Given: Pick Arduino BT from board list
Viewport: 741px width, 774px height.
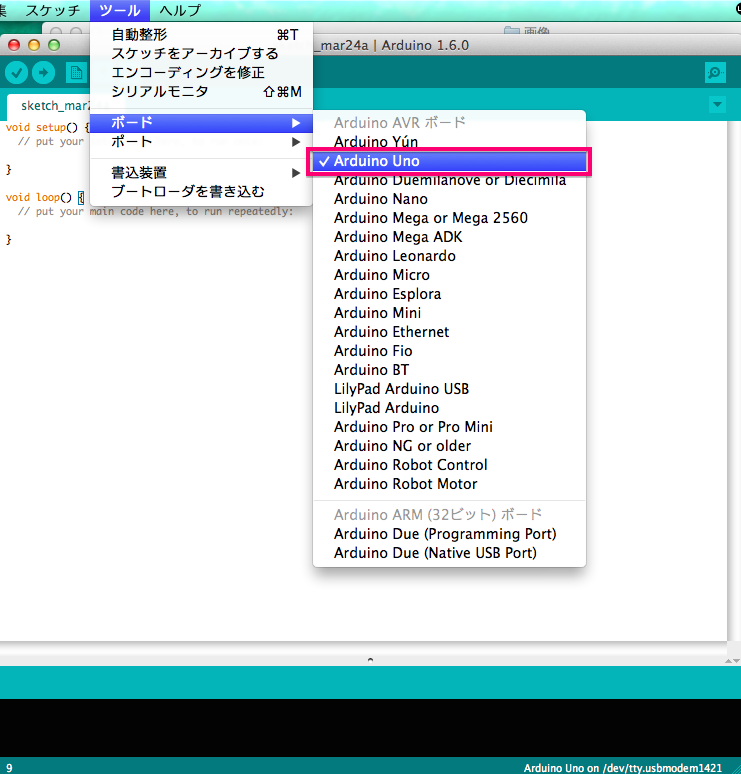Looking at the screenshot, I should pyautogui.click(x=449, y=370).
